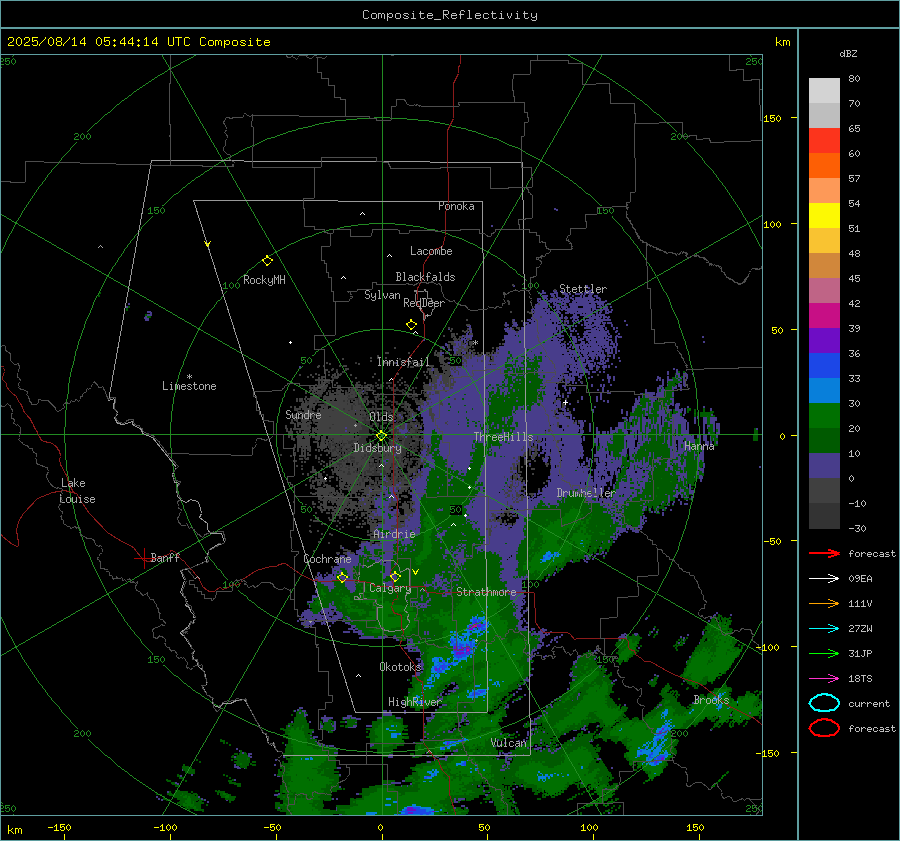Viewport: 900px width, 841px height.
Task: Click the cyan current ellipse in legend
Action: click(824, 703)
